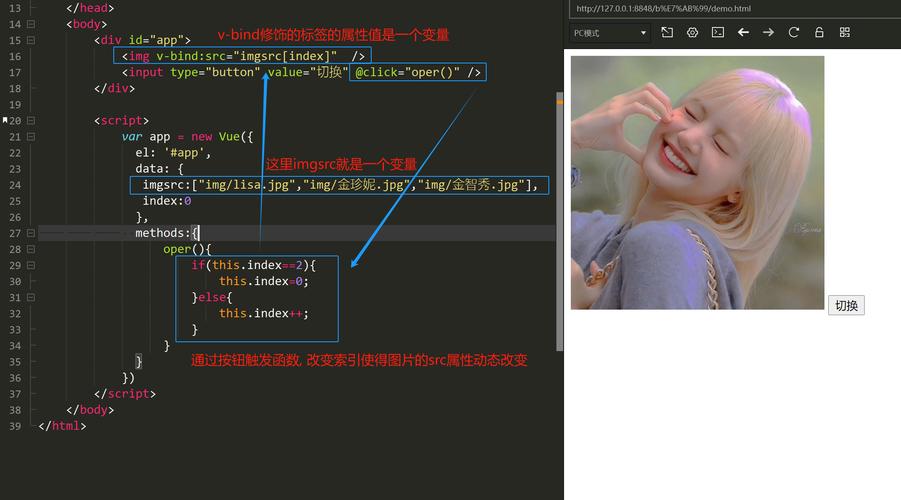This screenshot has height=500, width=901.
Task: Collapse the oper function at line 28
Action: tap(30, 249)
